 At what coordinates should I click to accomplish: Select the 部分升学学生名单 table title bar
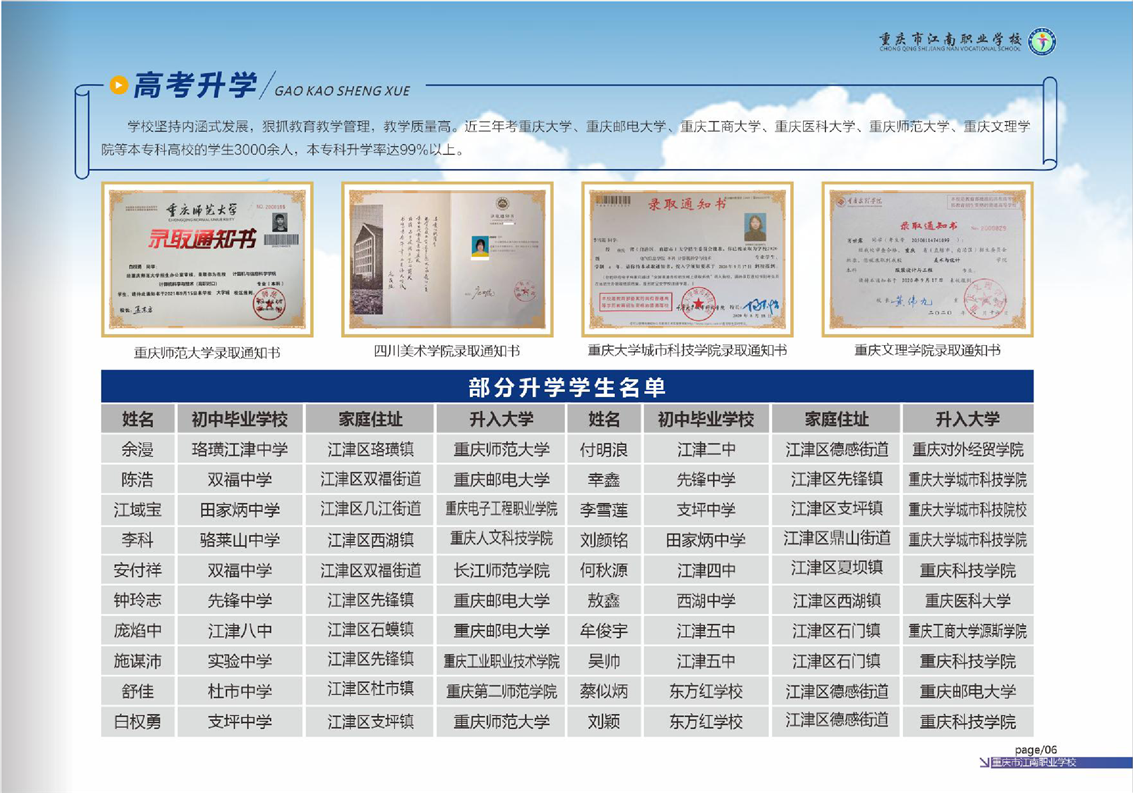[x=567, y=387]
